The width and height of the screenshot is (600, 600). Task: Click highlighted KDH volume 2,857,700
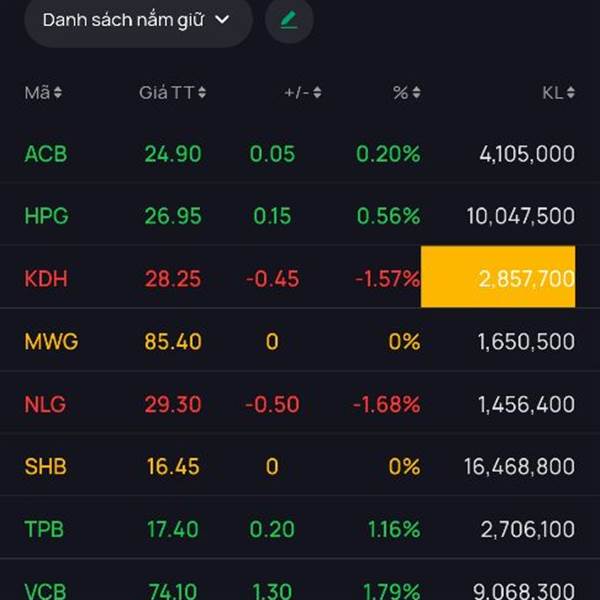499,277
